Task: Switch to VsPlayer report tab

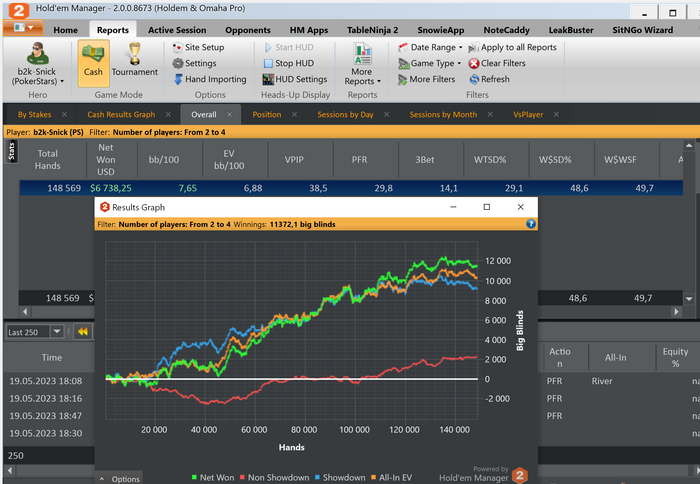Action: 528,115
